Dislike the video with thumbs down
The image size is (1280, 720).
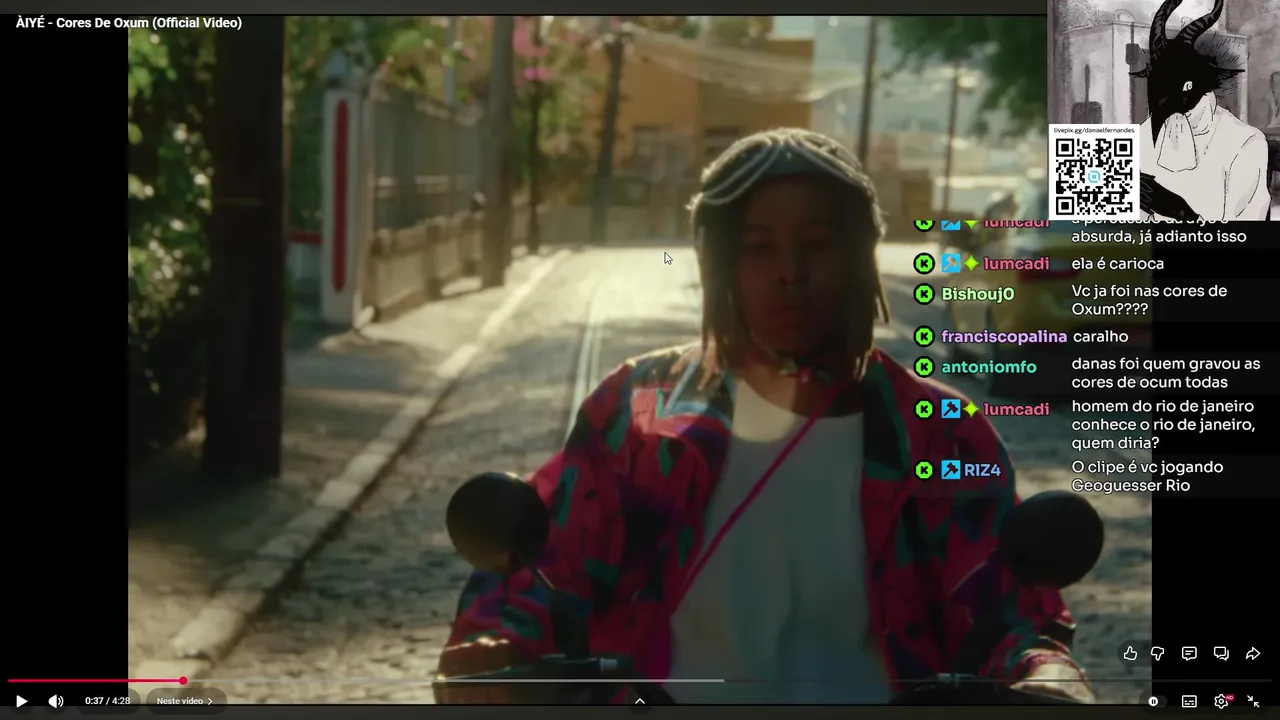(1157, 653)
